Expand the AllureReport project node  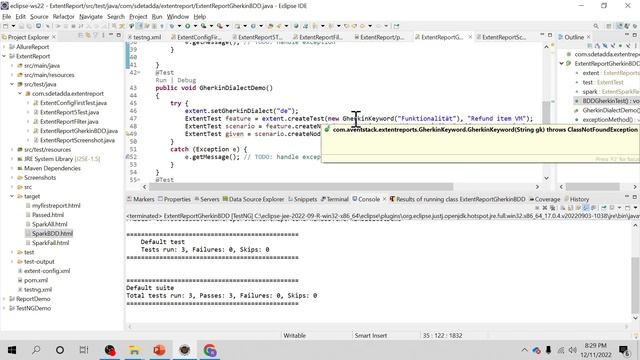[4, 47]
